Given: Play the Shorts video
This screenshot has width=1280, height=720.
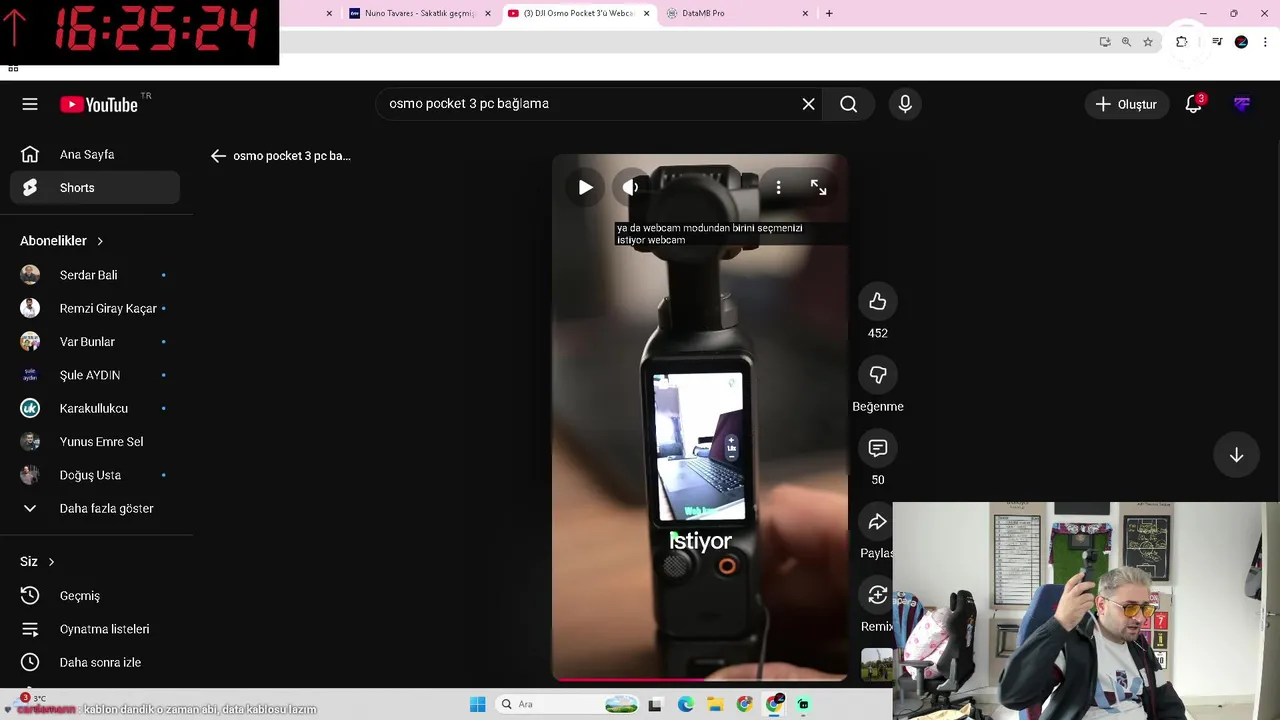Looking at the screenshot, I should 585,187.
